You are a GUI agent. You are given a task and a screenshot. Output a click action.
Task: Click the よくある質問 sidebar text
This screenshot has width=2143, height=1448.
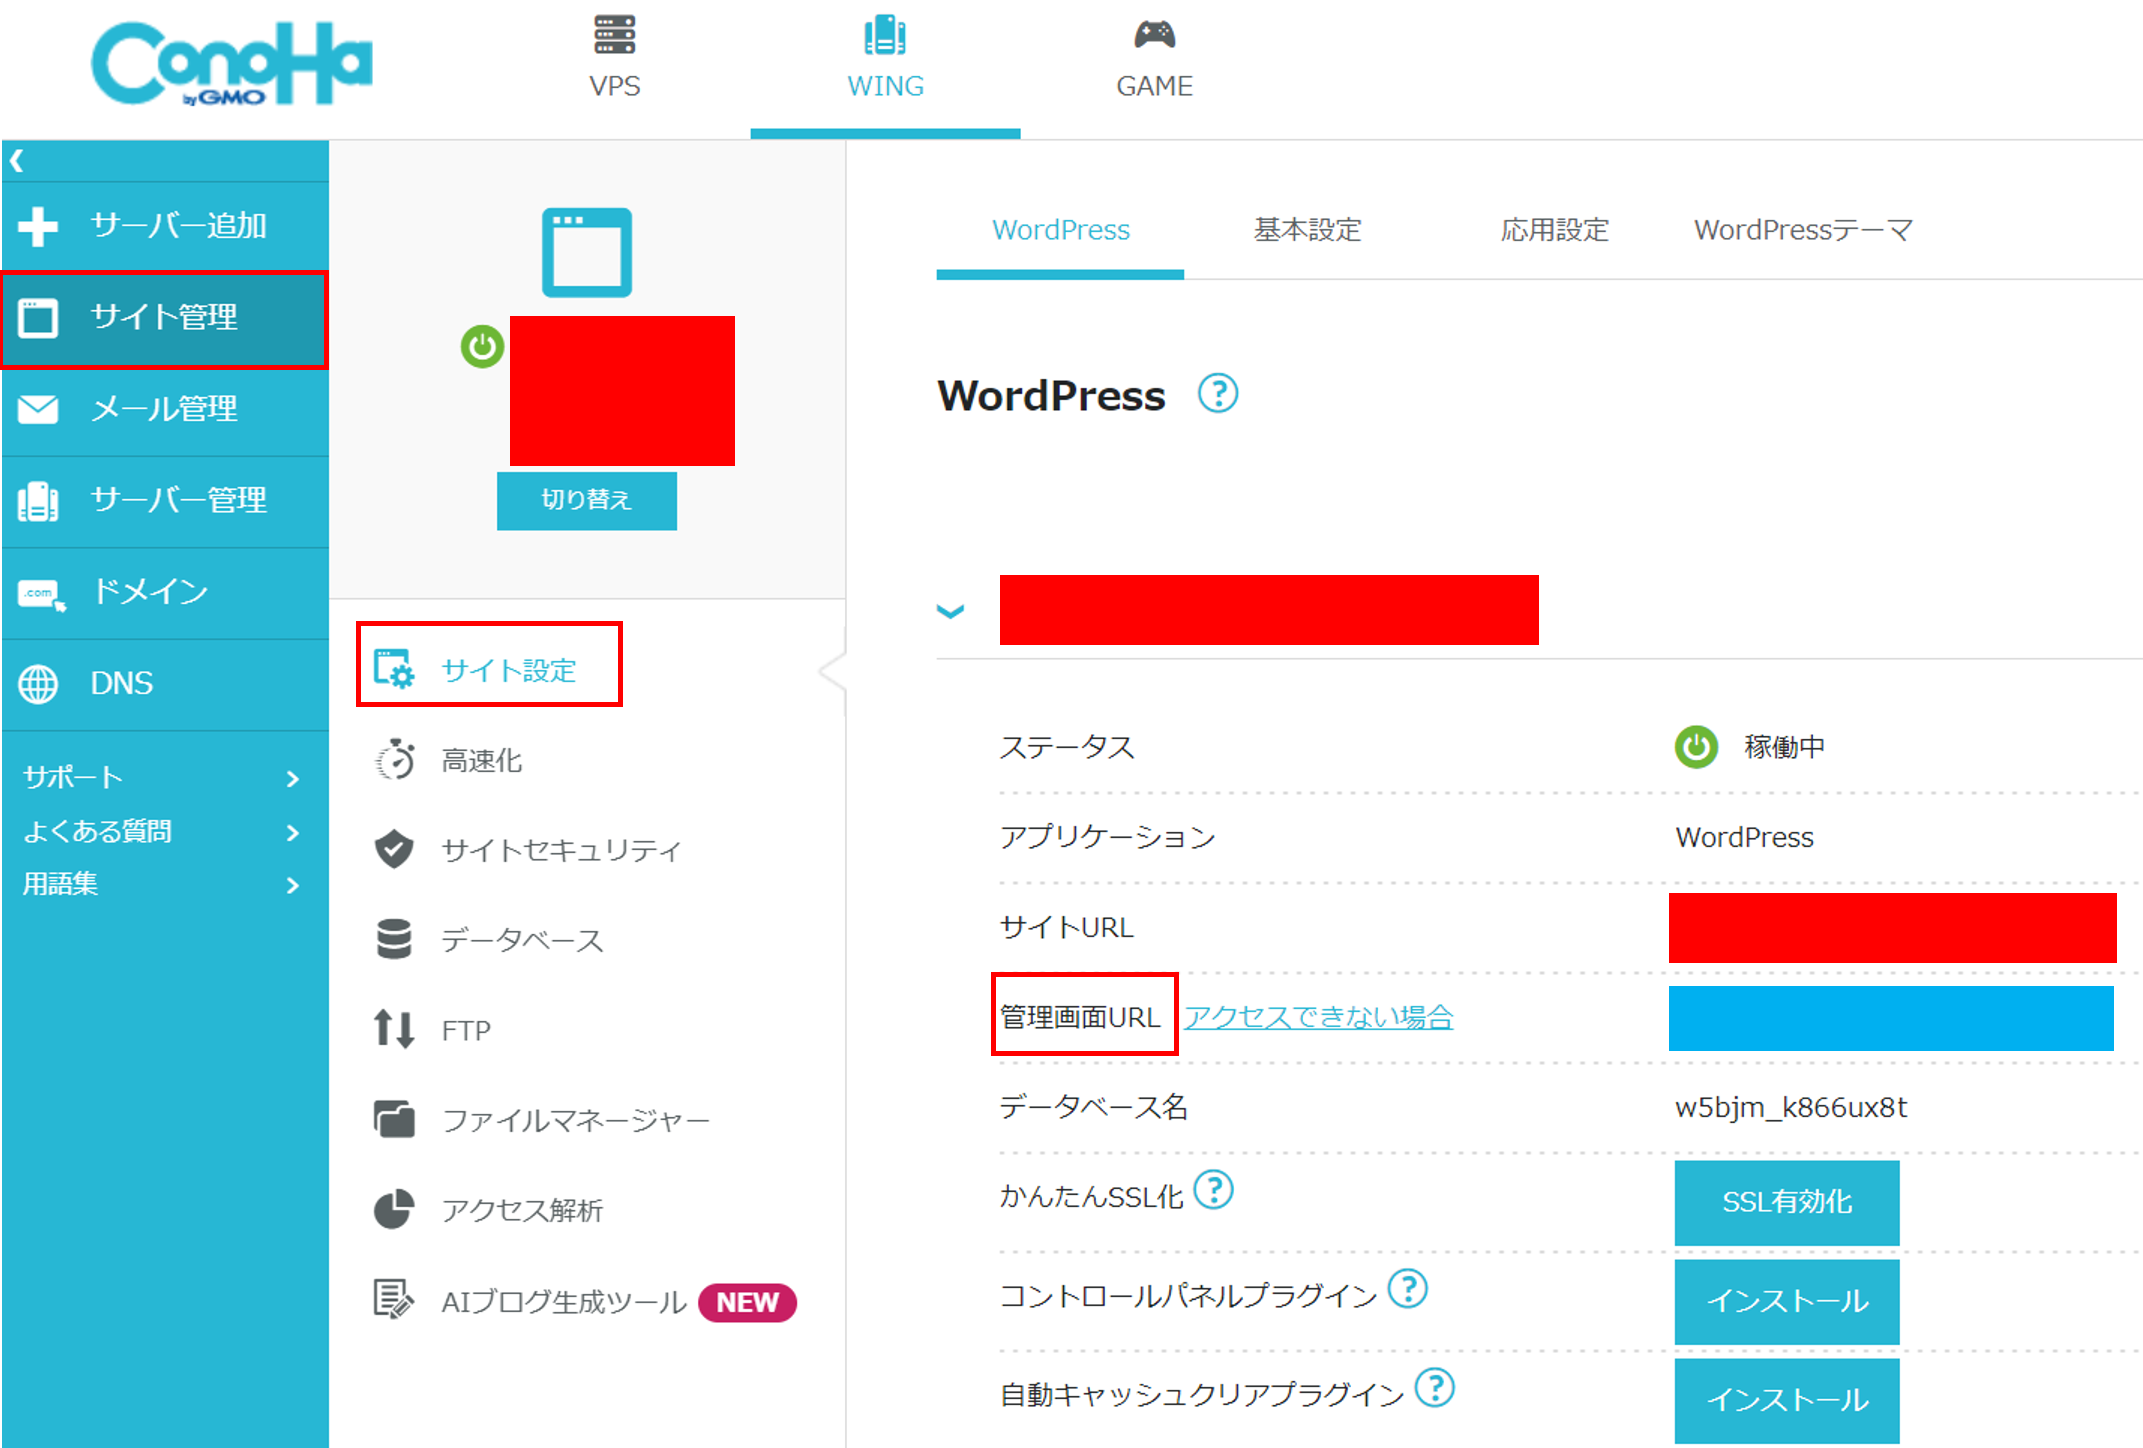coord(97,832)
